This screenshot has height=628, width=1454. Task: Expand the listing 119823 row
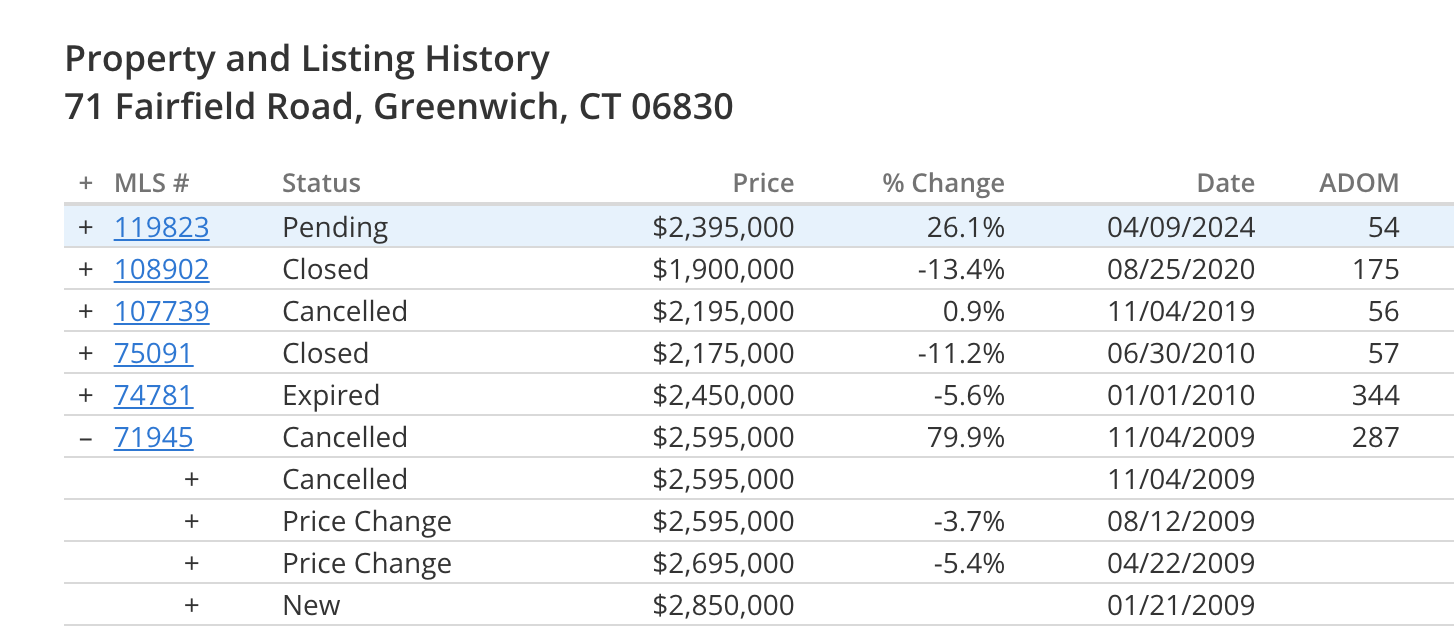86,227
